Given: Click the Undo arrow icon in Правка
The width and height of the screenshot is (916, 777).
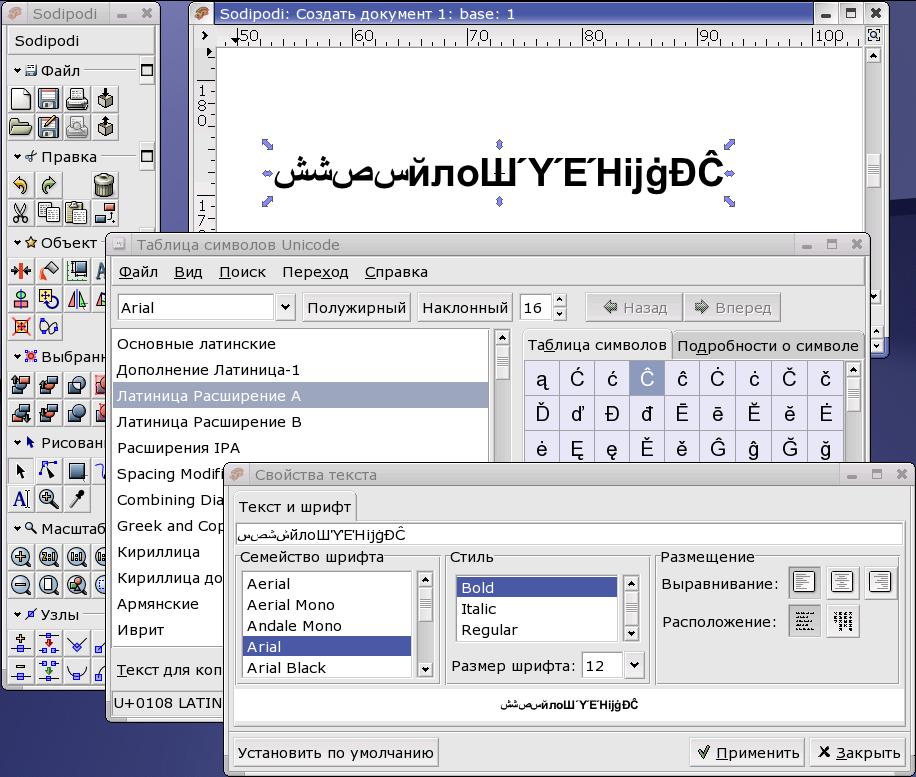Looking at the screenshot, I should (21, 185).
